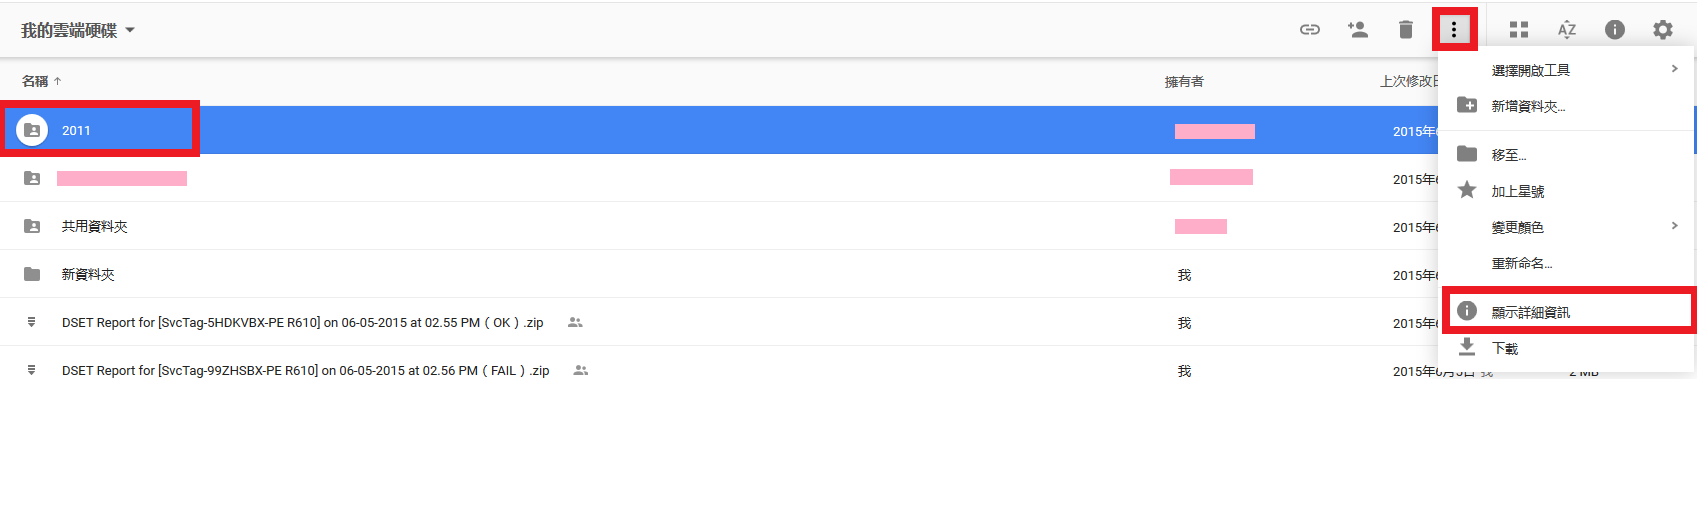Click the trash delete icon
The image size is (1697, 527).
pyautogui.click(x=1405, y=30)
